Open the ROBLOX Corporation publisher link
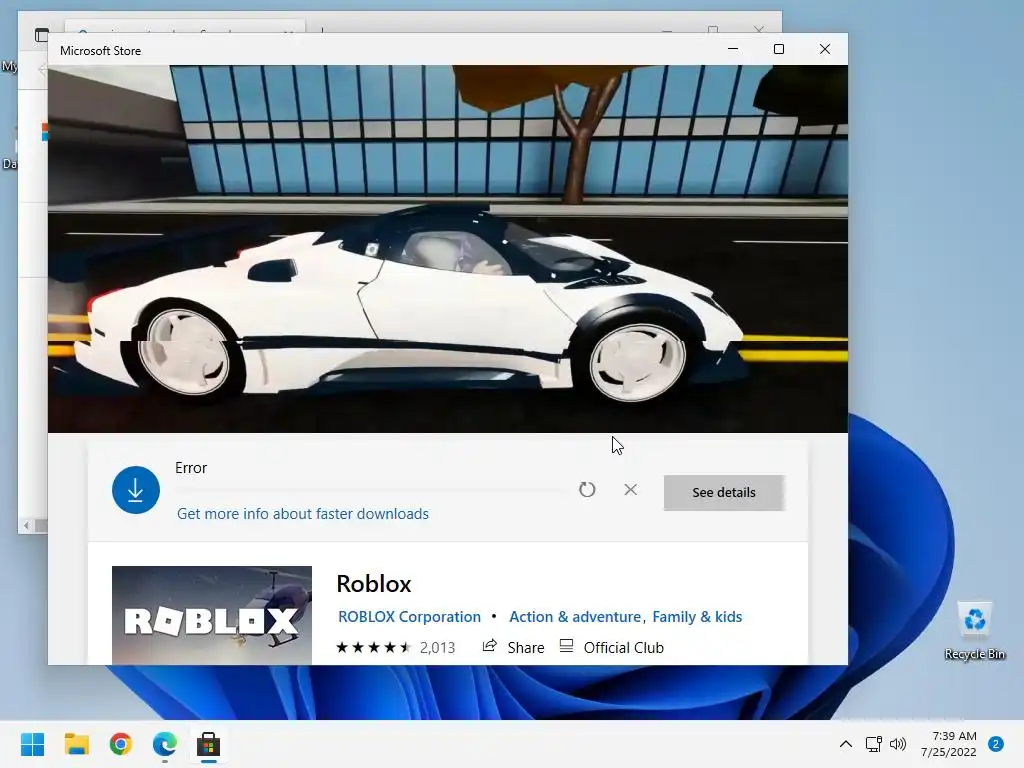 click(409, 616)
